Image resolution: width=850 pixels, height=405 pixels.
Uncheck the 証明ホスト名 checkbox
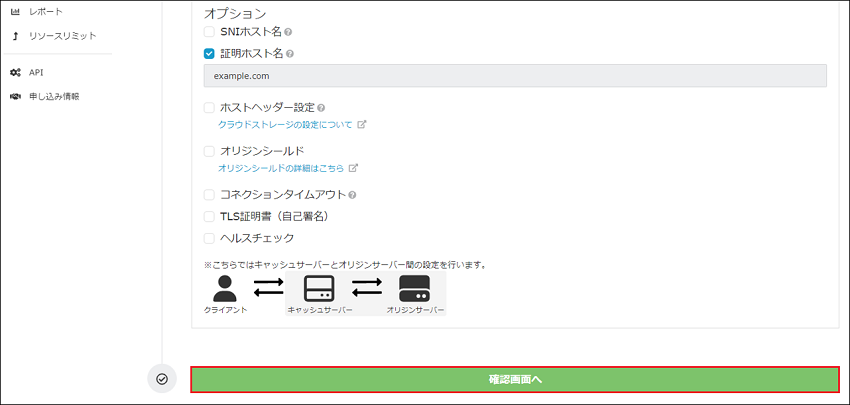click(209, 54)
